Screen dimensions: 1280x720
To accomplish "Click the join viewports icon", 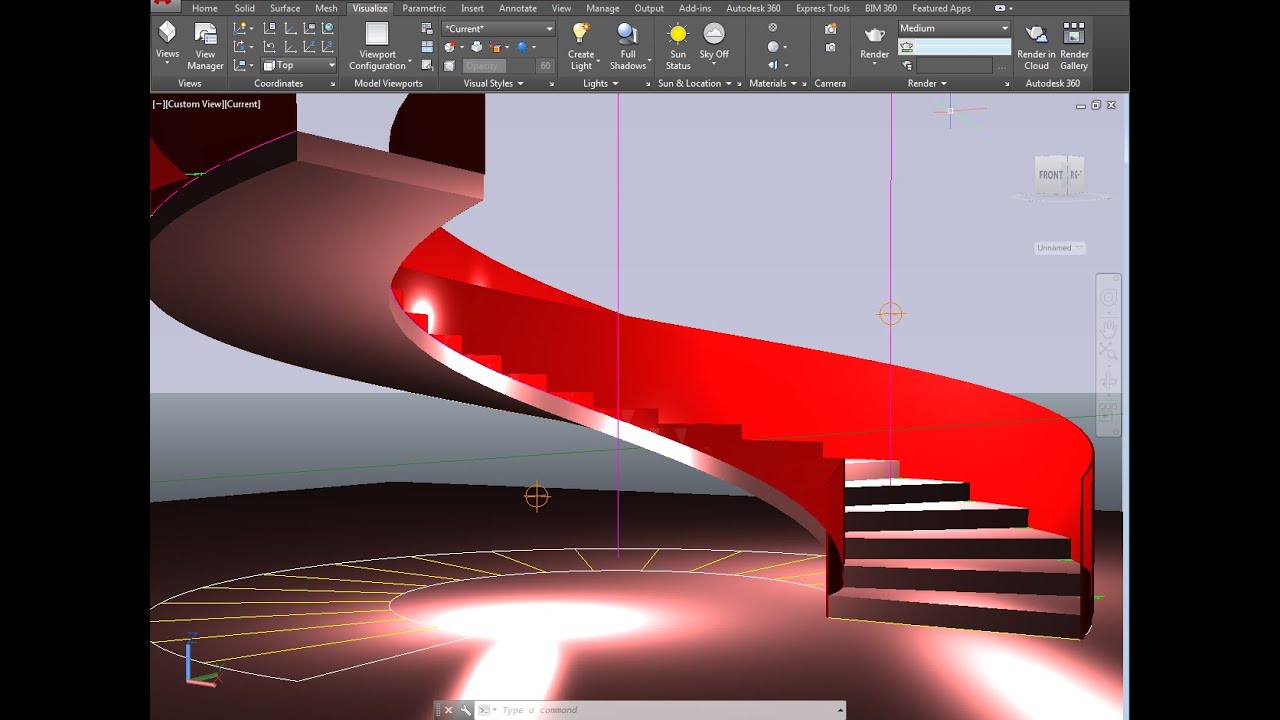I will tap(427, 47).
